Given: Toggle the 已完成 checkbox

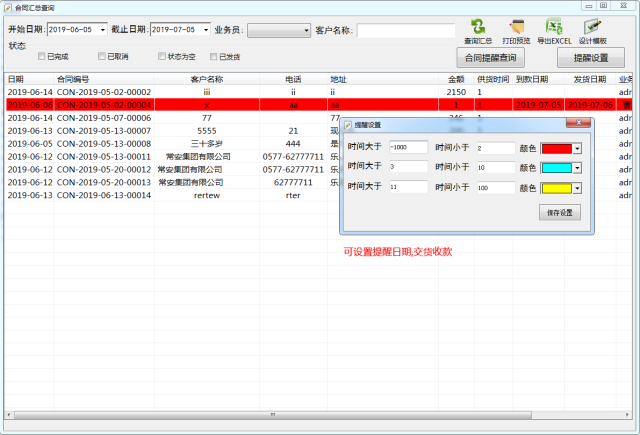Looking at the screenshot, I should pos(42,57).
